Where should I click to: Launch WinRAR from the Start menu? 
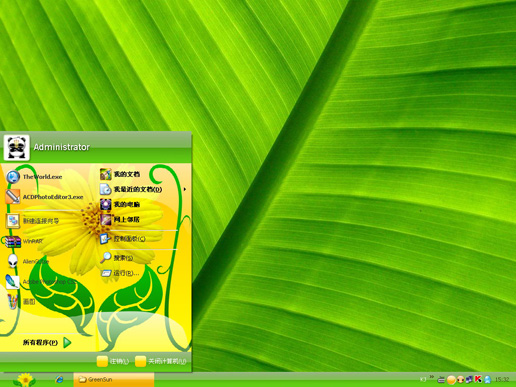pos(24,241)
